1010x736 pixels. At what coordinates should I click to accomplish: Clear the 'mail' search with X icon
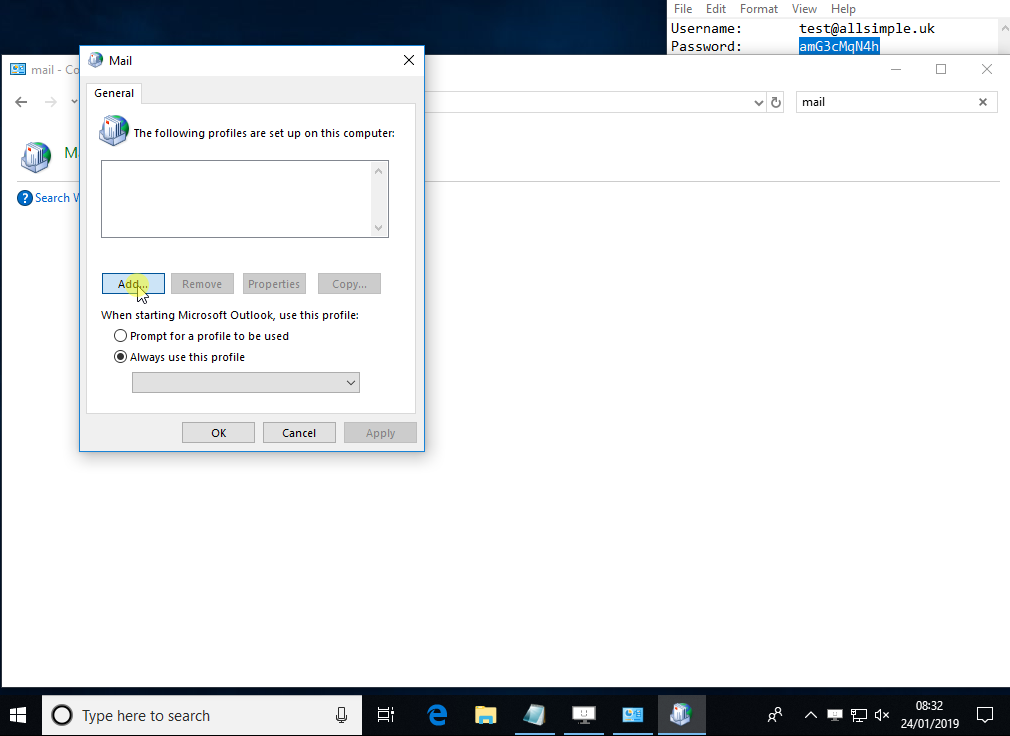982,102
